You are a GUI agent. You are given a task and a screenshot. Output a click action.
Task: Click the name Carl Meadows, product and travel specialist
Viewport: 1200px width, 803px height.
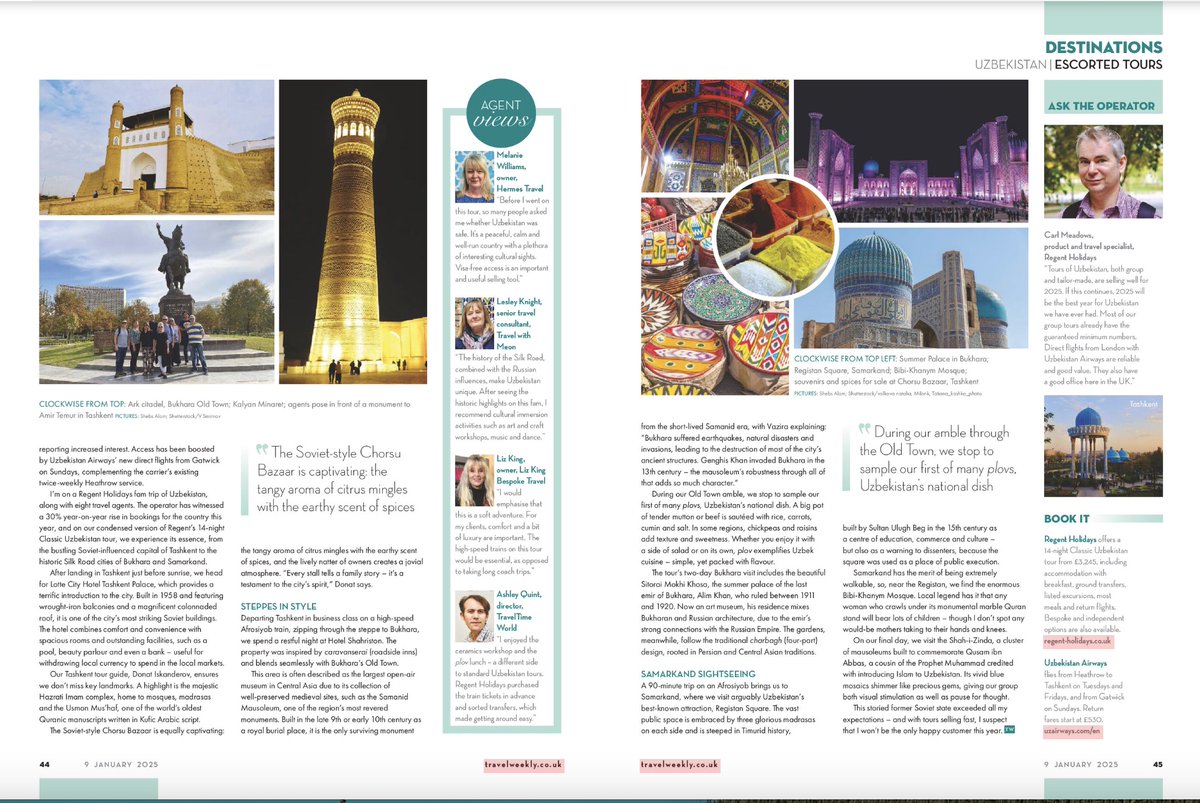(1088, 245)
